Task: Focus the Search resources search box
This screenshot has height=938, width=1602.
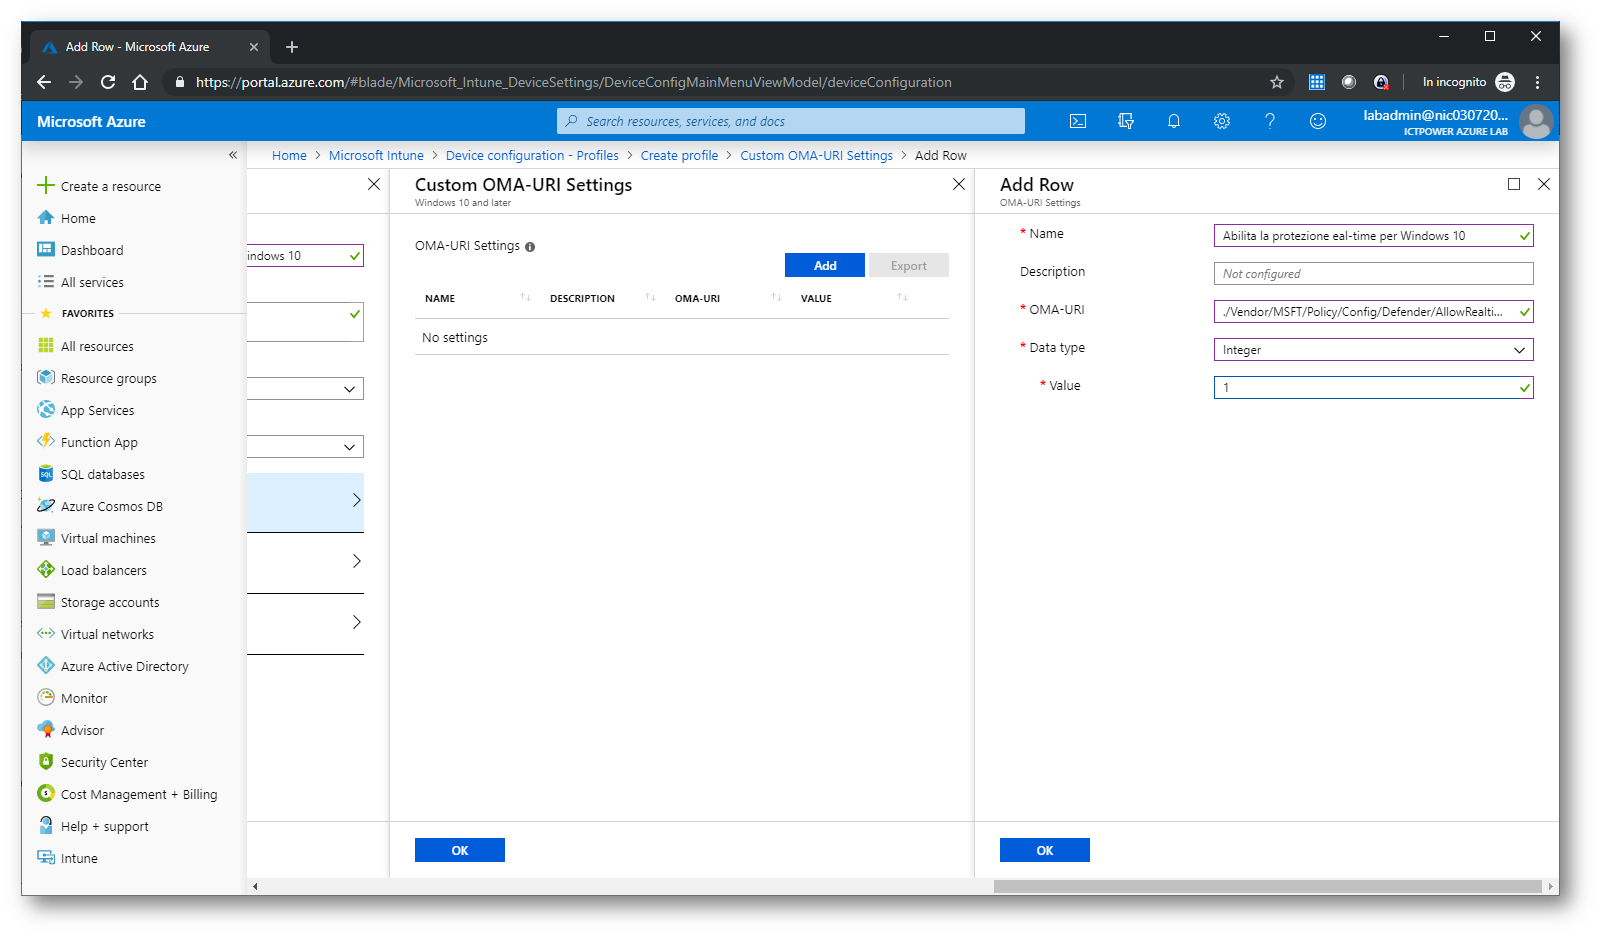Action: [791, 121]
